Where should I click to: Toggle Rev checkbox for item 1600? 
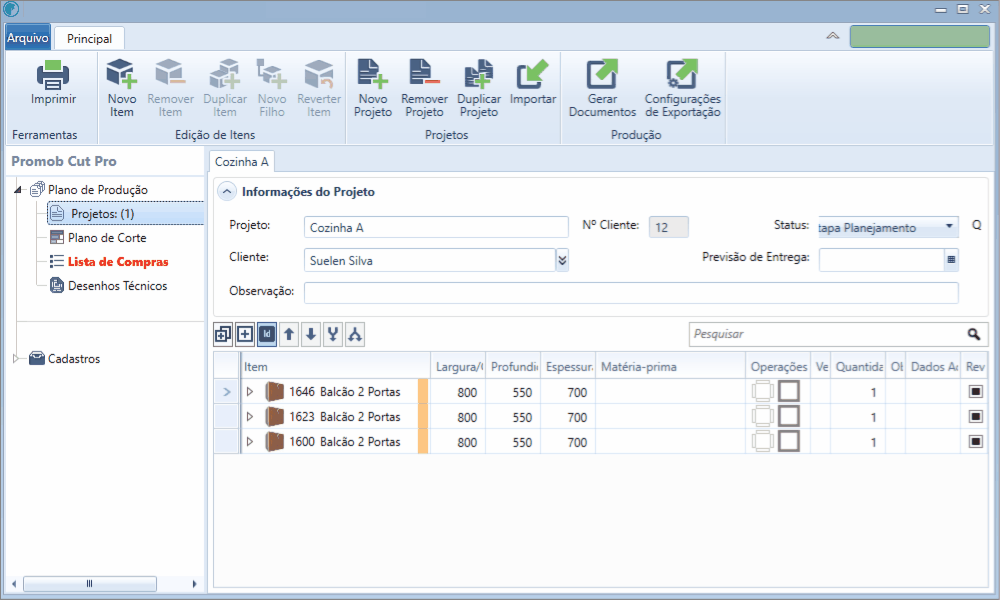click(975, 442)
